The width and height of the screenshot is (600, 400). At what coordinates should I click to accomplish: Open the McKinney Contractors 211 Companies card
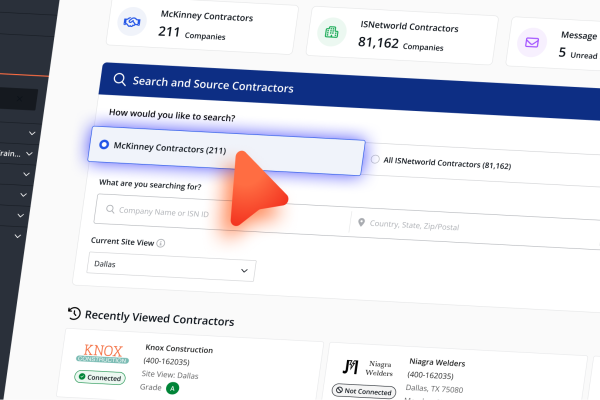(x=202, y=25)
